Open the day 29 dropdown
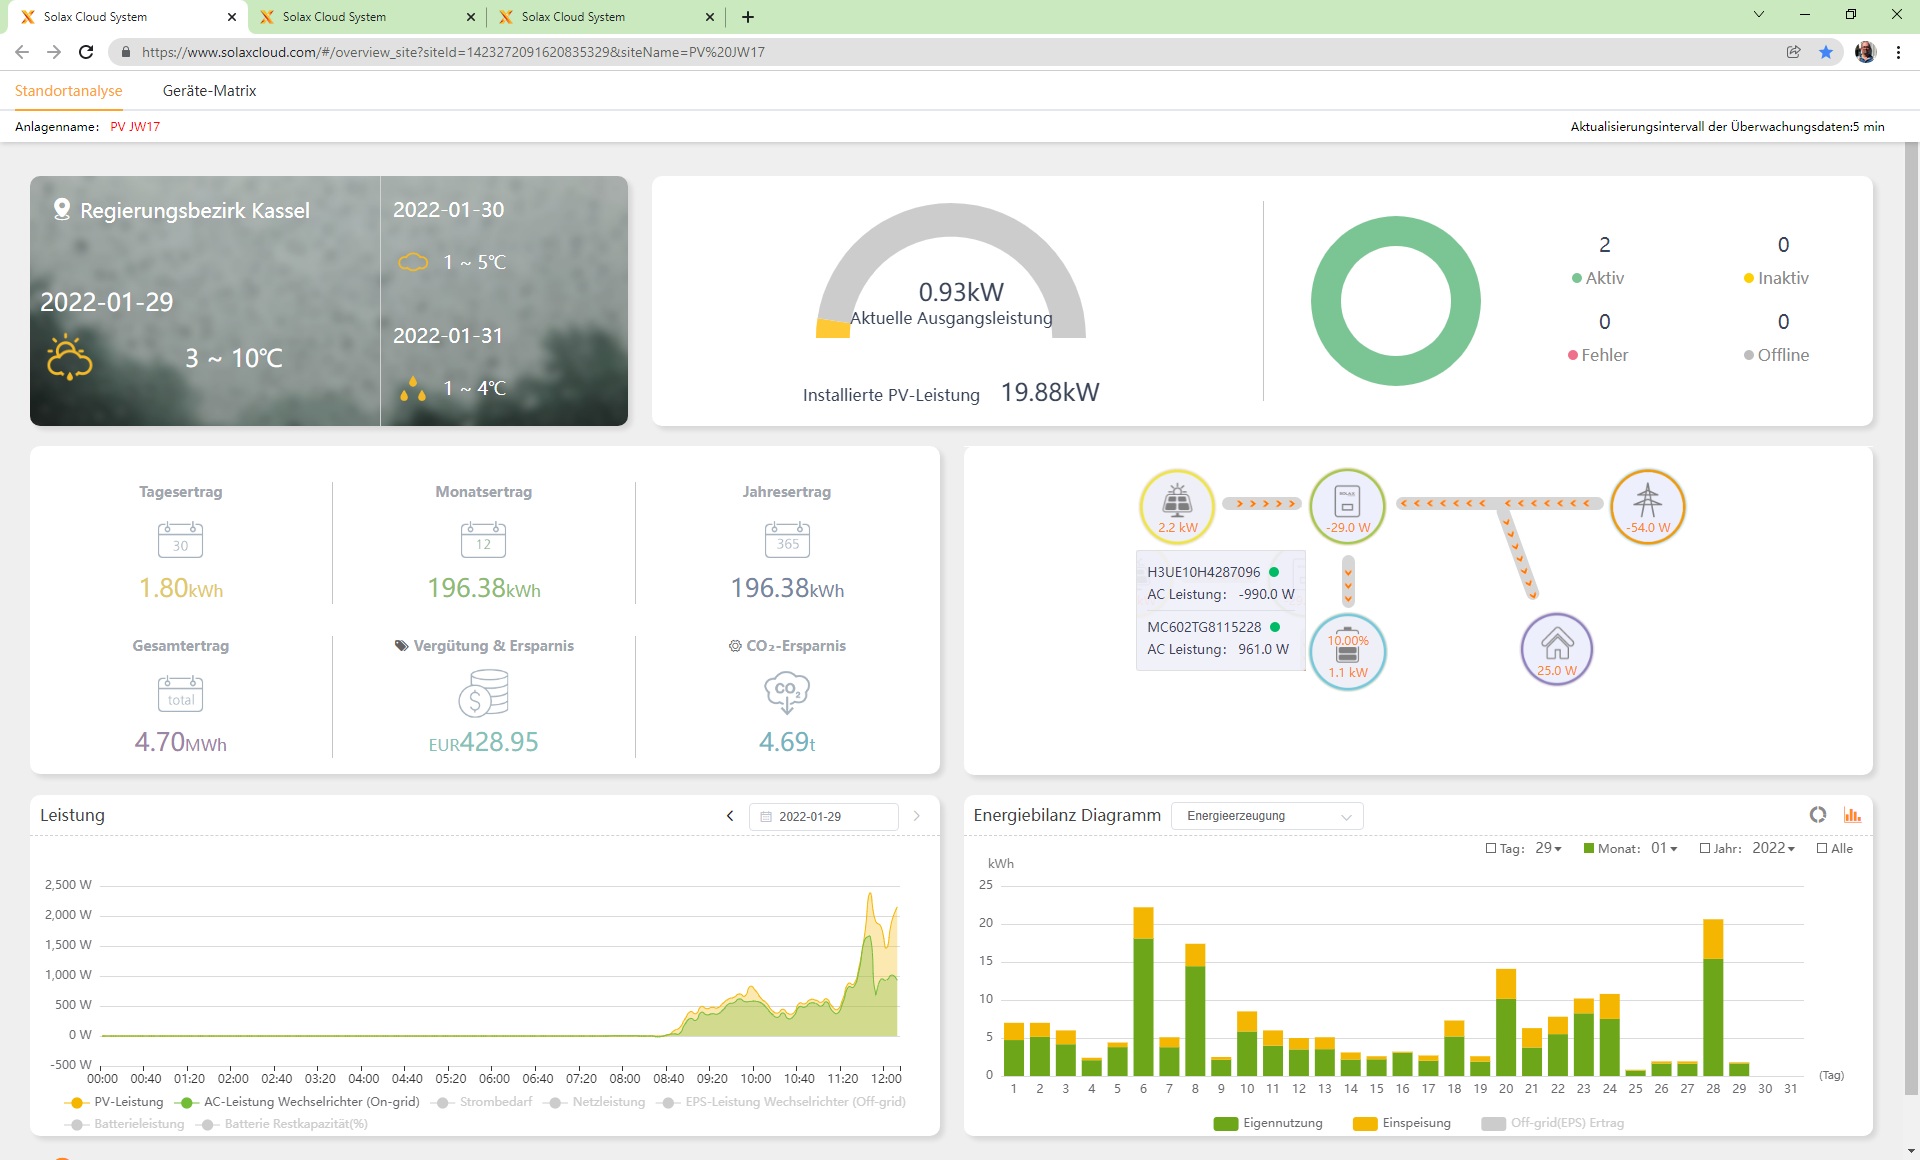Viewport: 1920px width, 1160px height. click(1548, 848)
